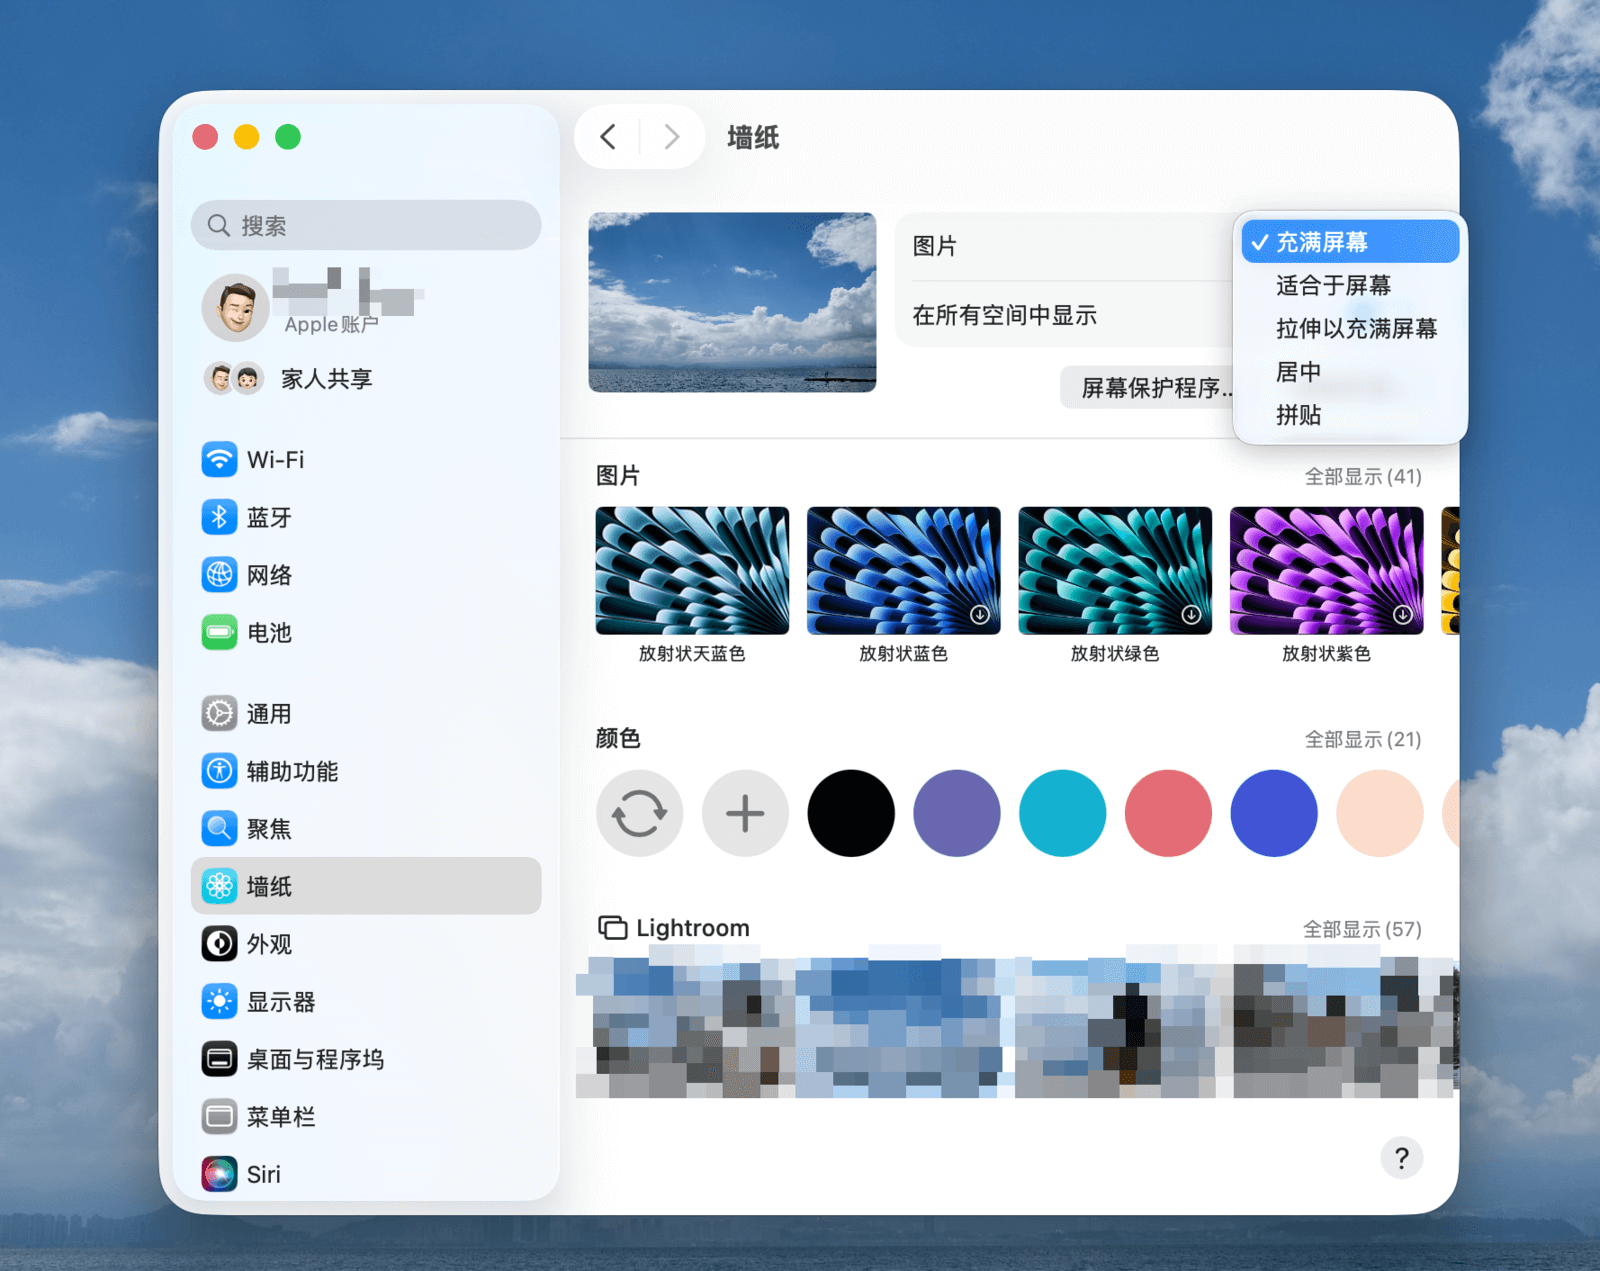Select 适合于屏幕 from the dropdown

click(x=1333, y=286)
